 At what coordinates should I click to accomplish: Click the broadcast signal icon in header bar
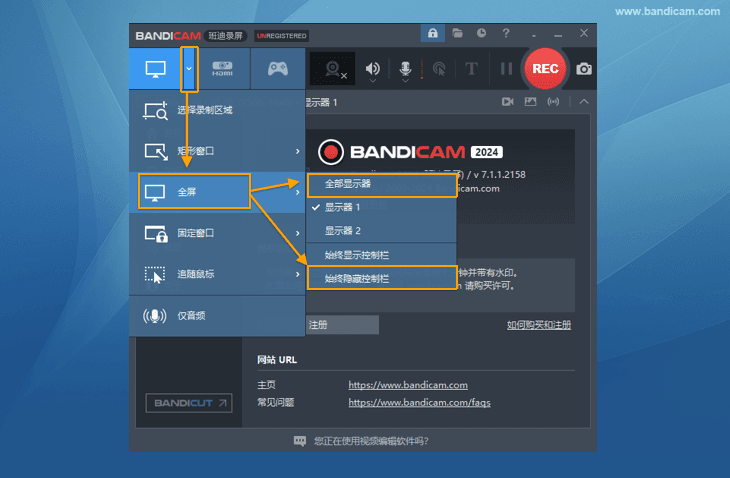[553, 101]
